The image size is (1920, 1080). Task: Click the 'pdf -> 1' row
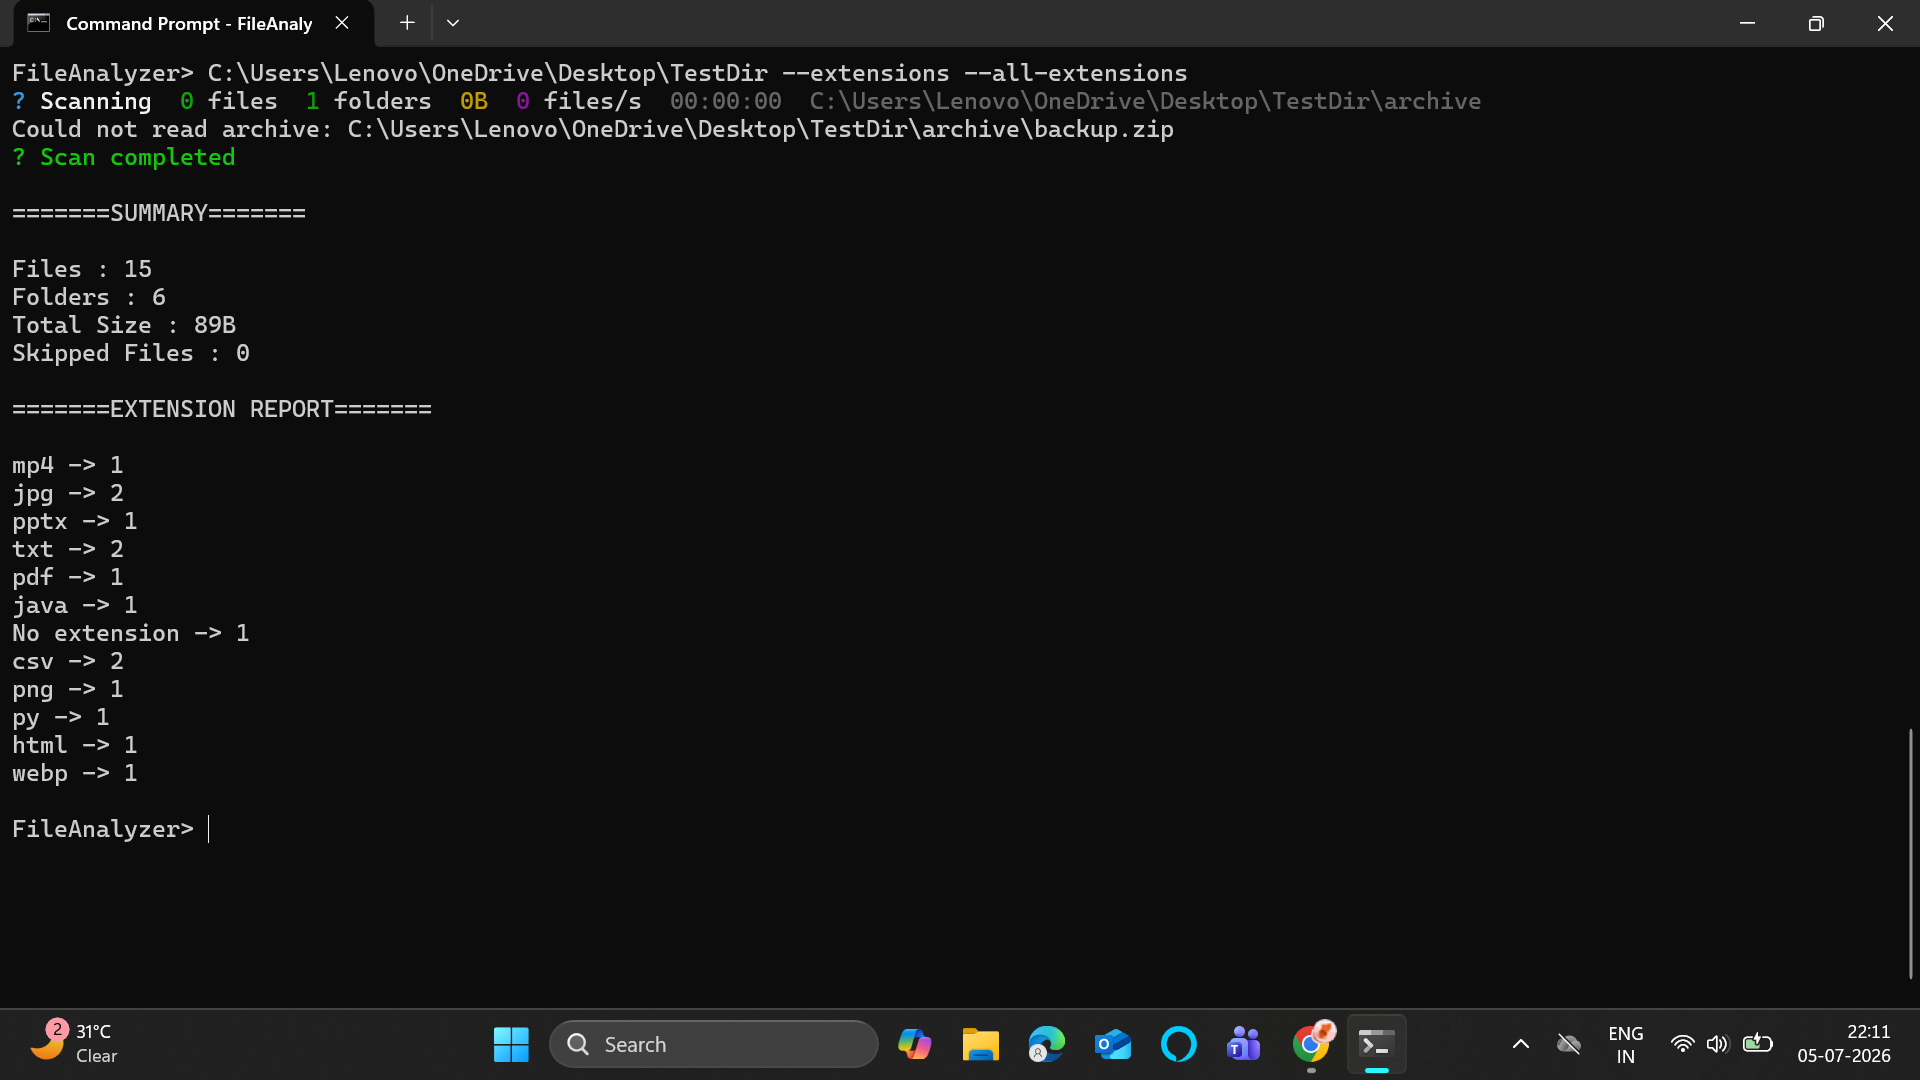pos(68,577)
